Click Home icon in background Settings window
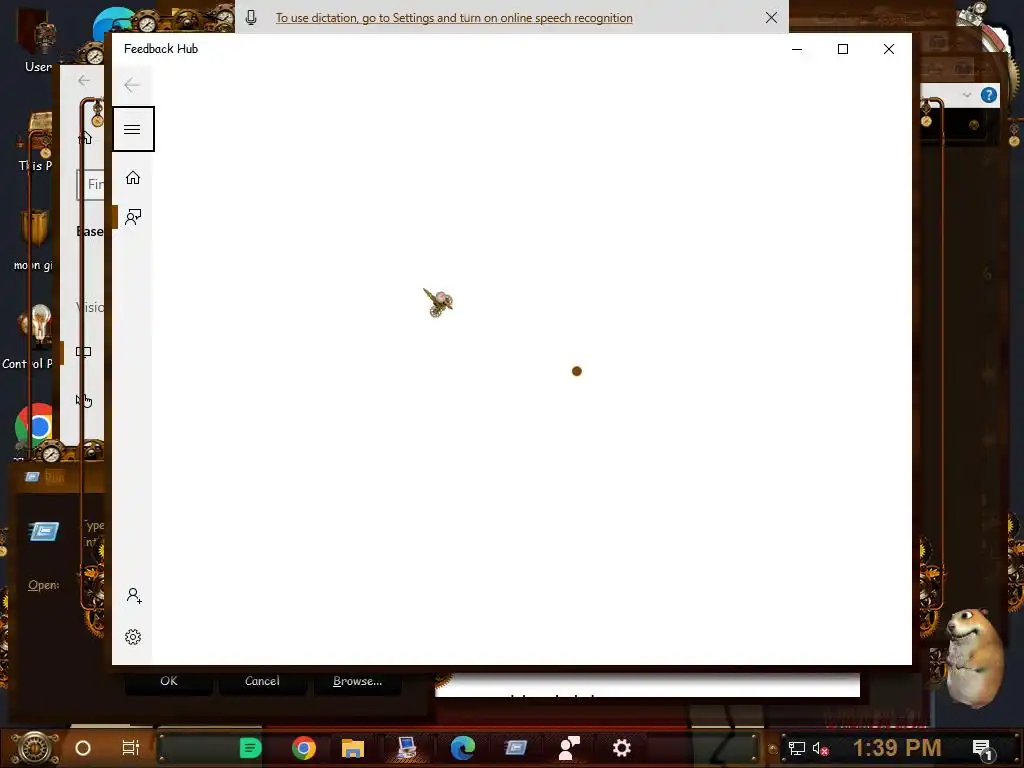This screenshot has width=1024, height=768. pyautogui.click(x=85, y=138)
